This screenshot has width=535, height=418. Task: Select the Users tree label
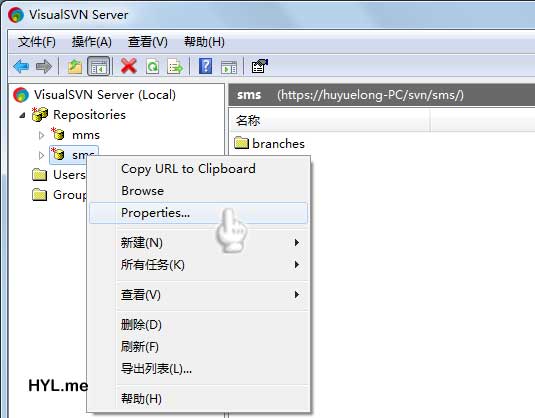click(69, 175)
